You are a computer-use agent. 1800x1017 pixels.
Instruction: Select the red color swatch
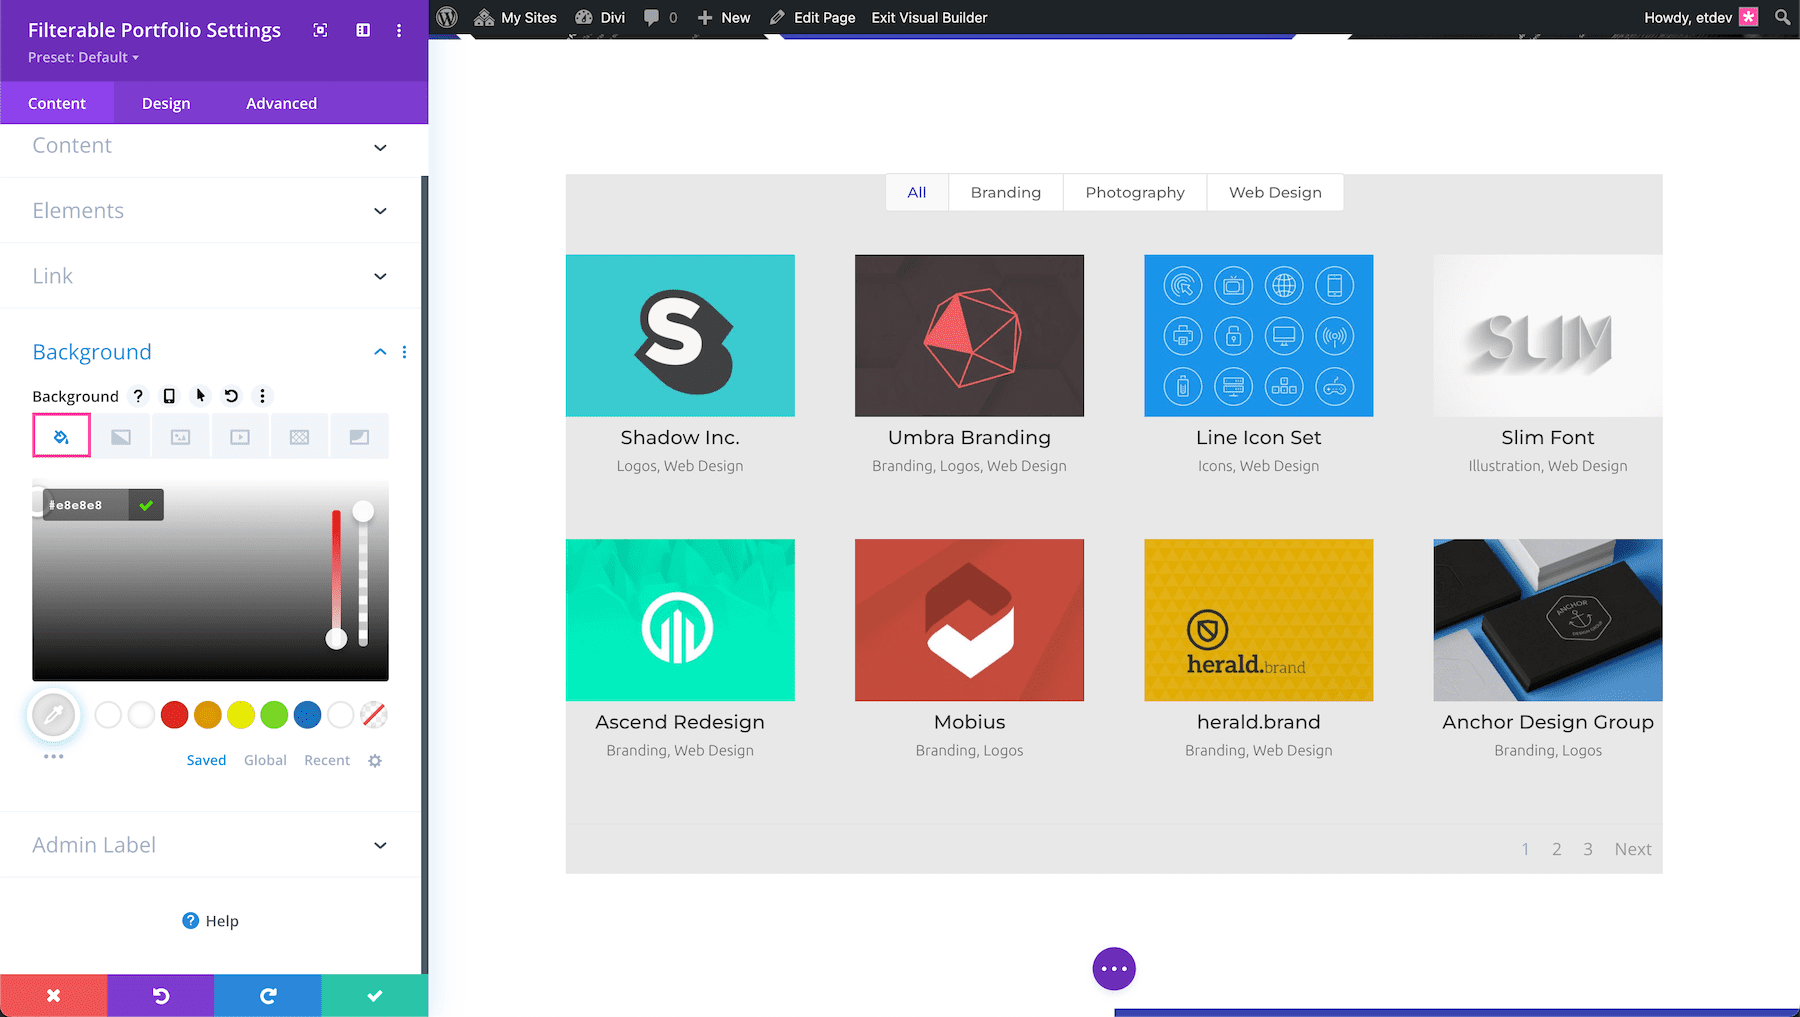[x=174, y=714]
